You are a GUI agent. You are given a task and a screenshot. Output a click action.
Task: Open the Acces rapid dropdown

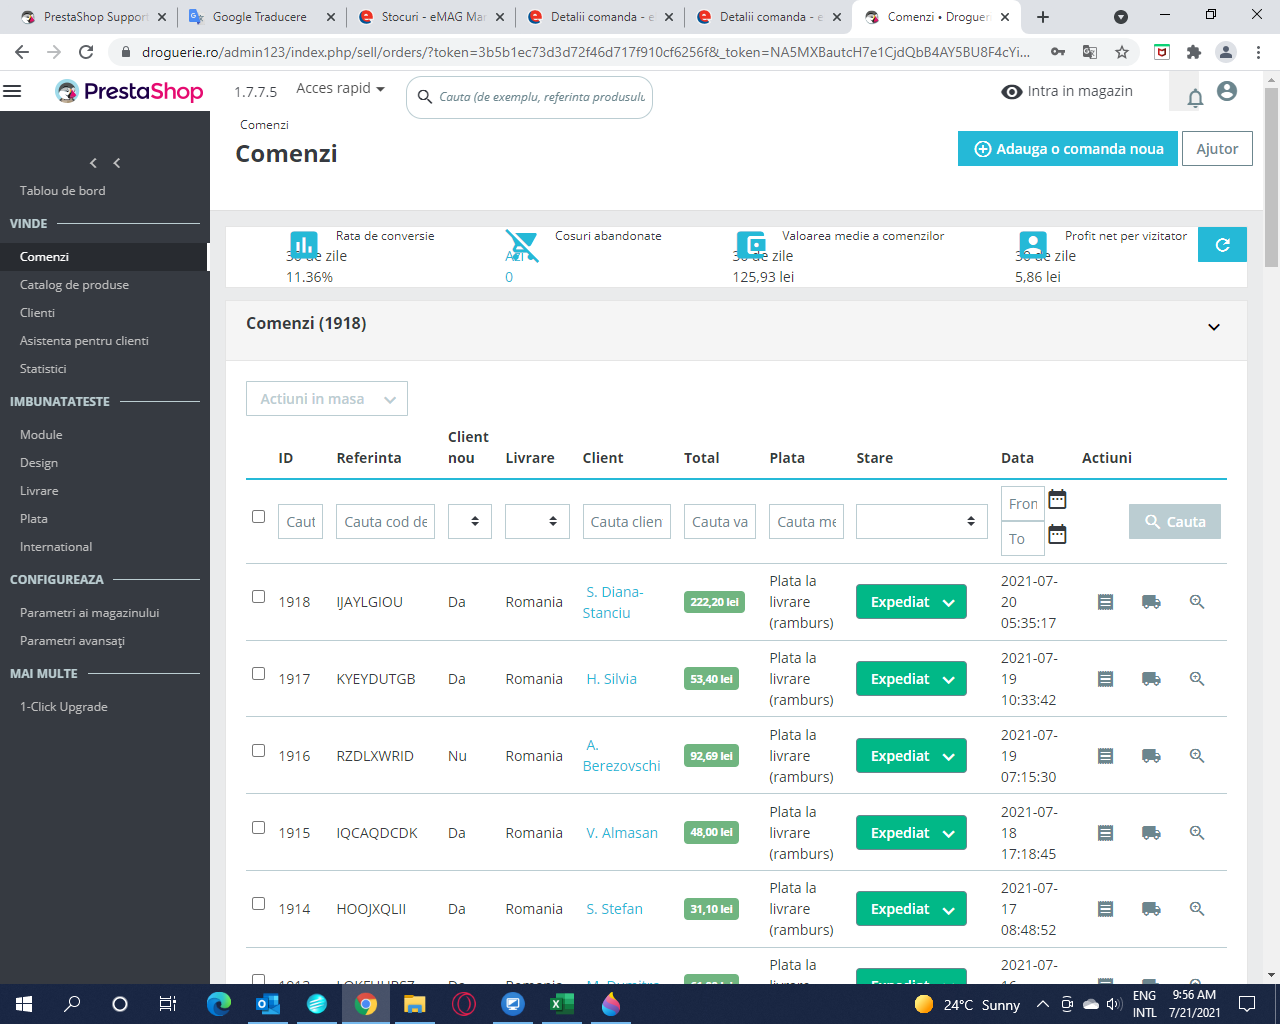click(340, 88)
